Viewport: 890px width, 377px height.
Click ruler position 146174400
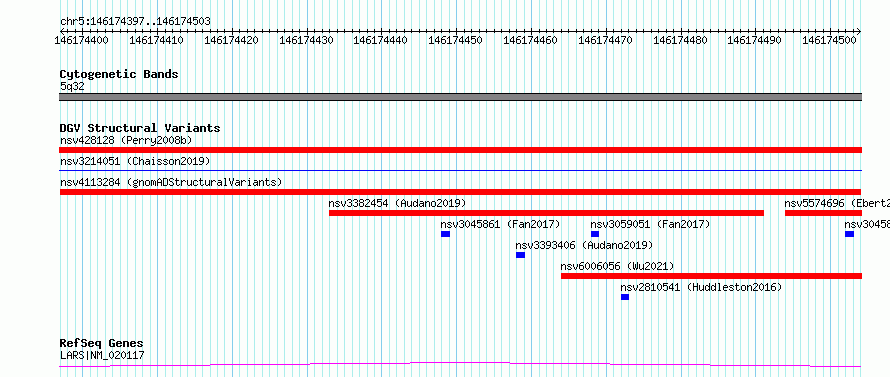pos(82,40)
